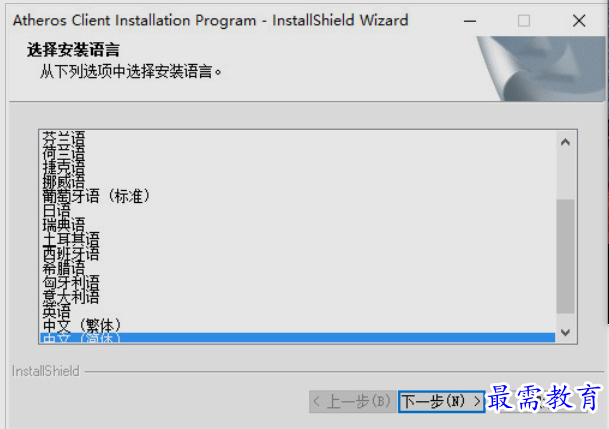Choose 挪威语 (Norwegian) from the list
This screenshot has height=429, width=609.
click(298, 182)
